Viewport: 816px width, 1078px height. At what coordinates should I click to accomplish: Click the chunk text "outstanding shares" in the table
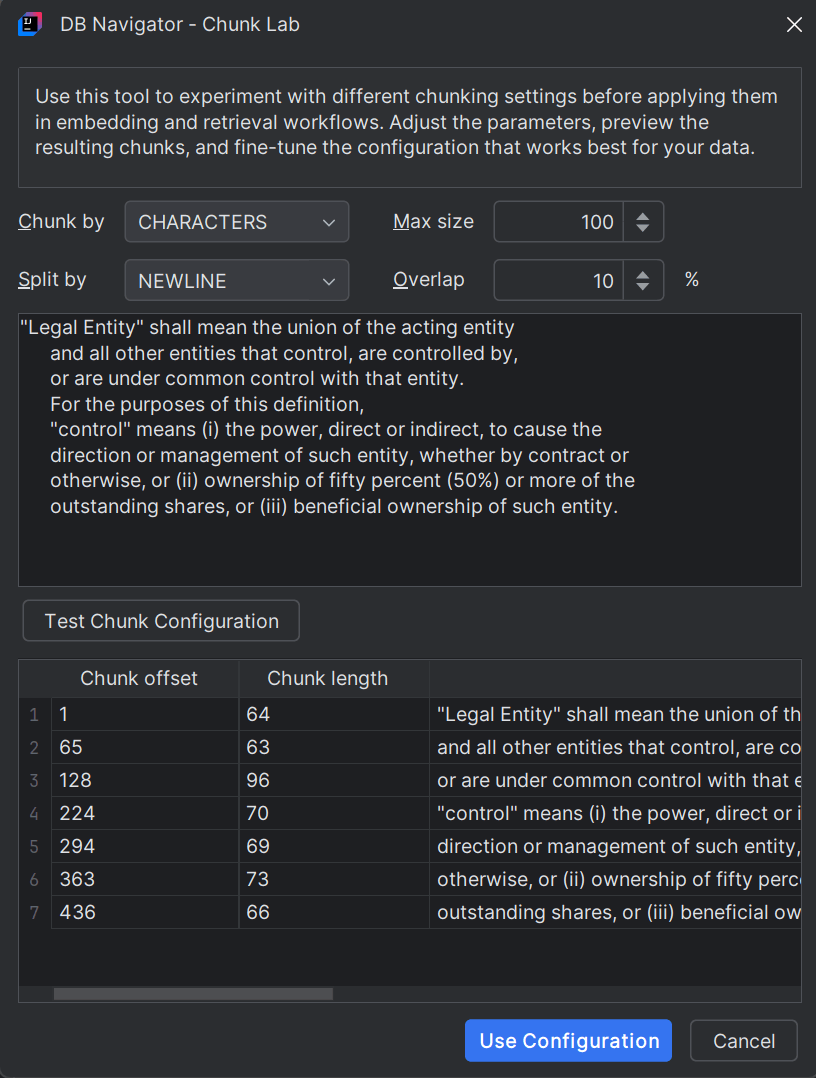[615, 912]
